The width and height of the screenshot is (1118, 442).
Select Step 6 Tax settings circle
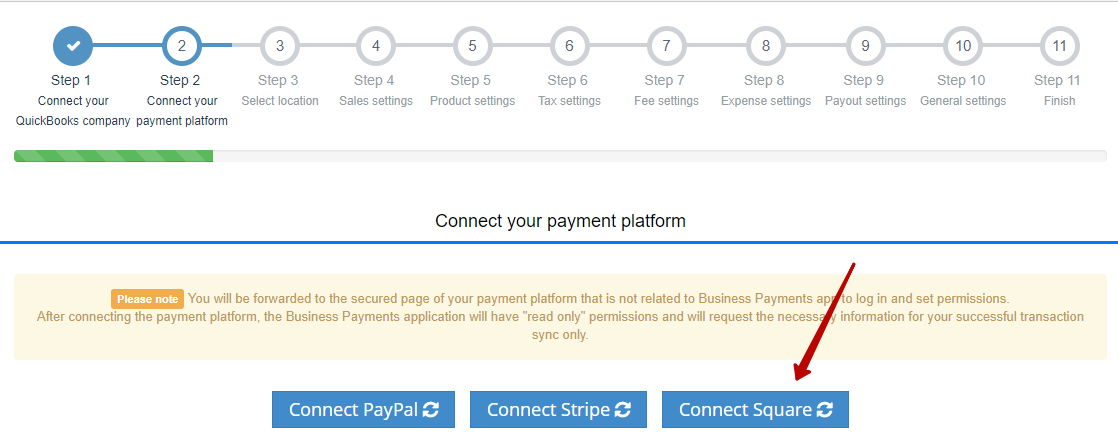[x=569, y=46]
